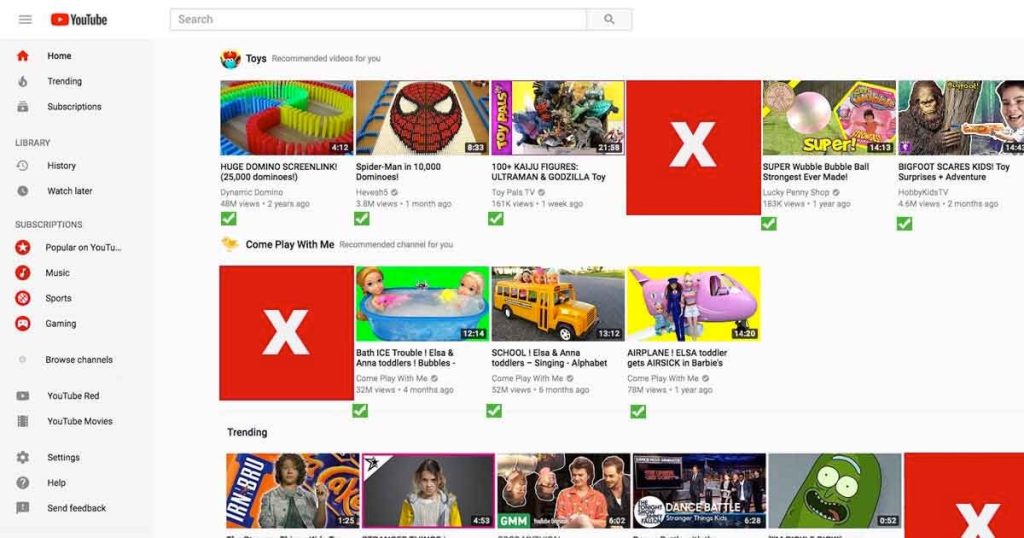
Task: Click Send feedback in sidebar
Action: [76, 508]
